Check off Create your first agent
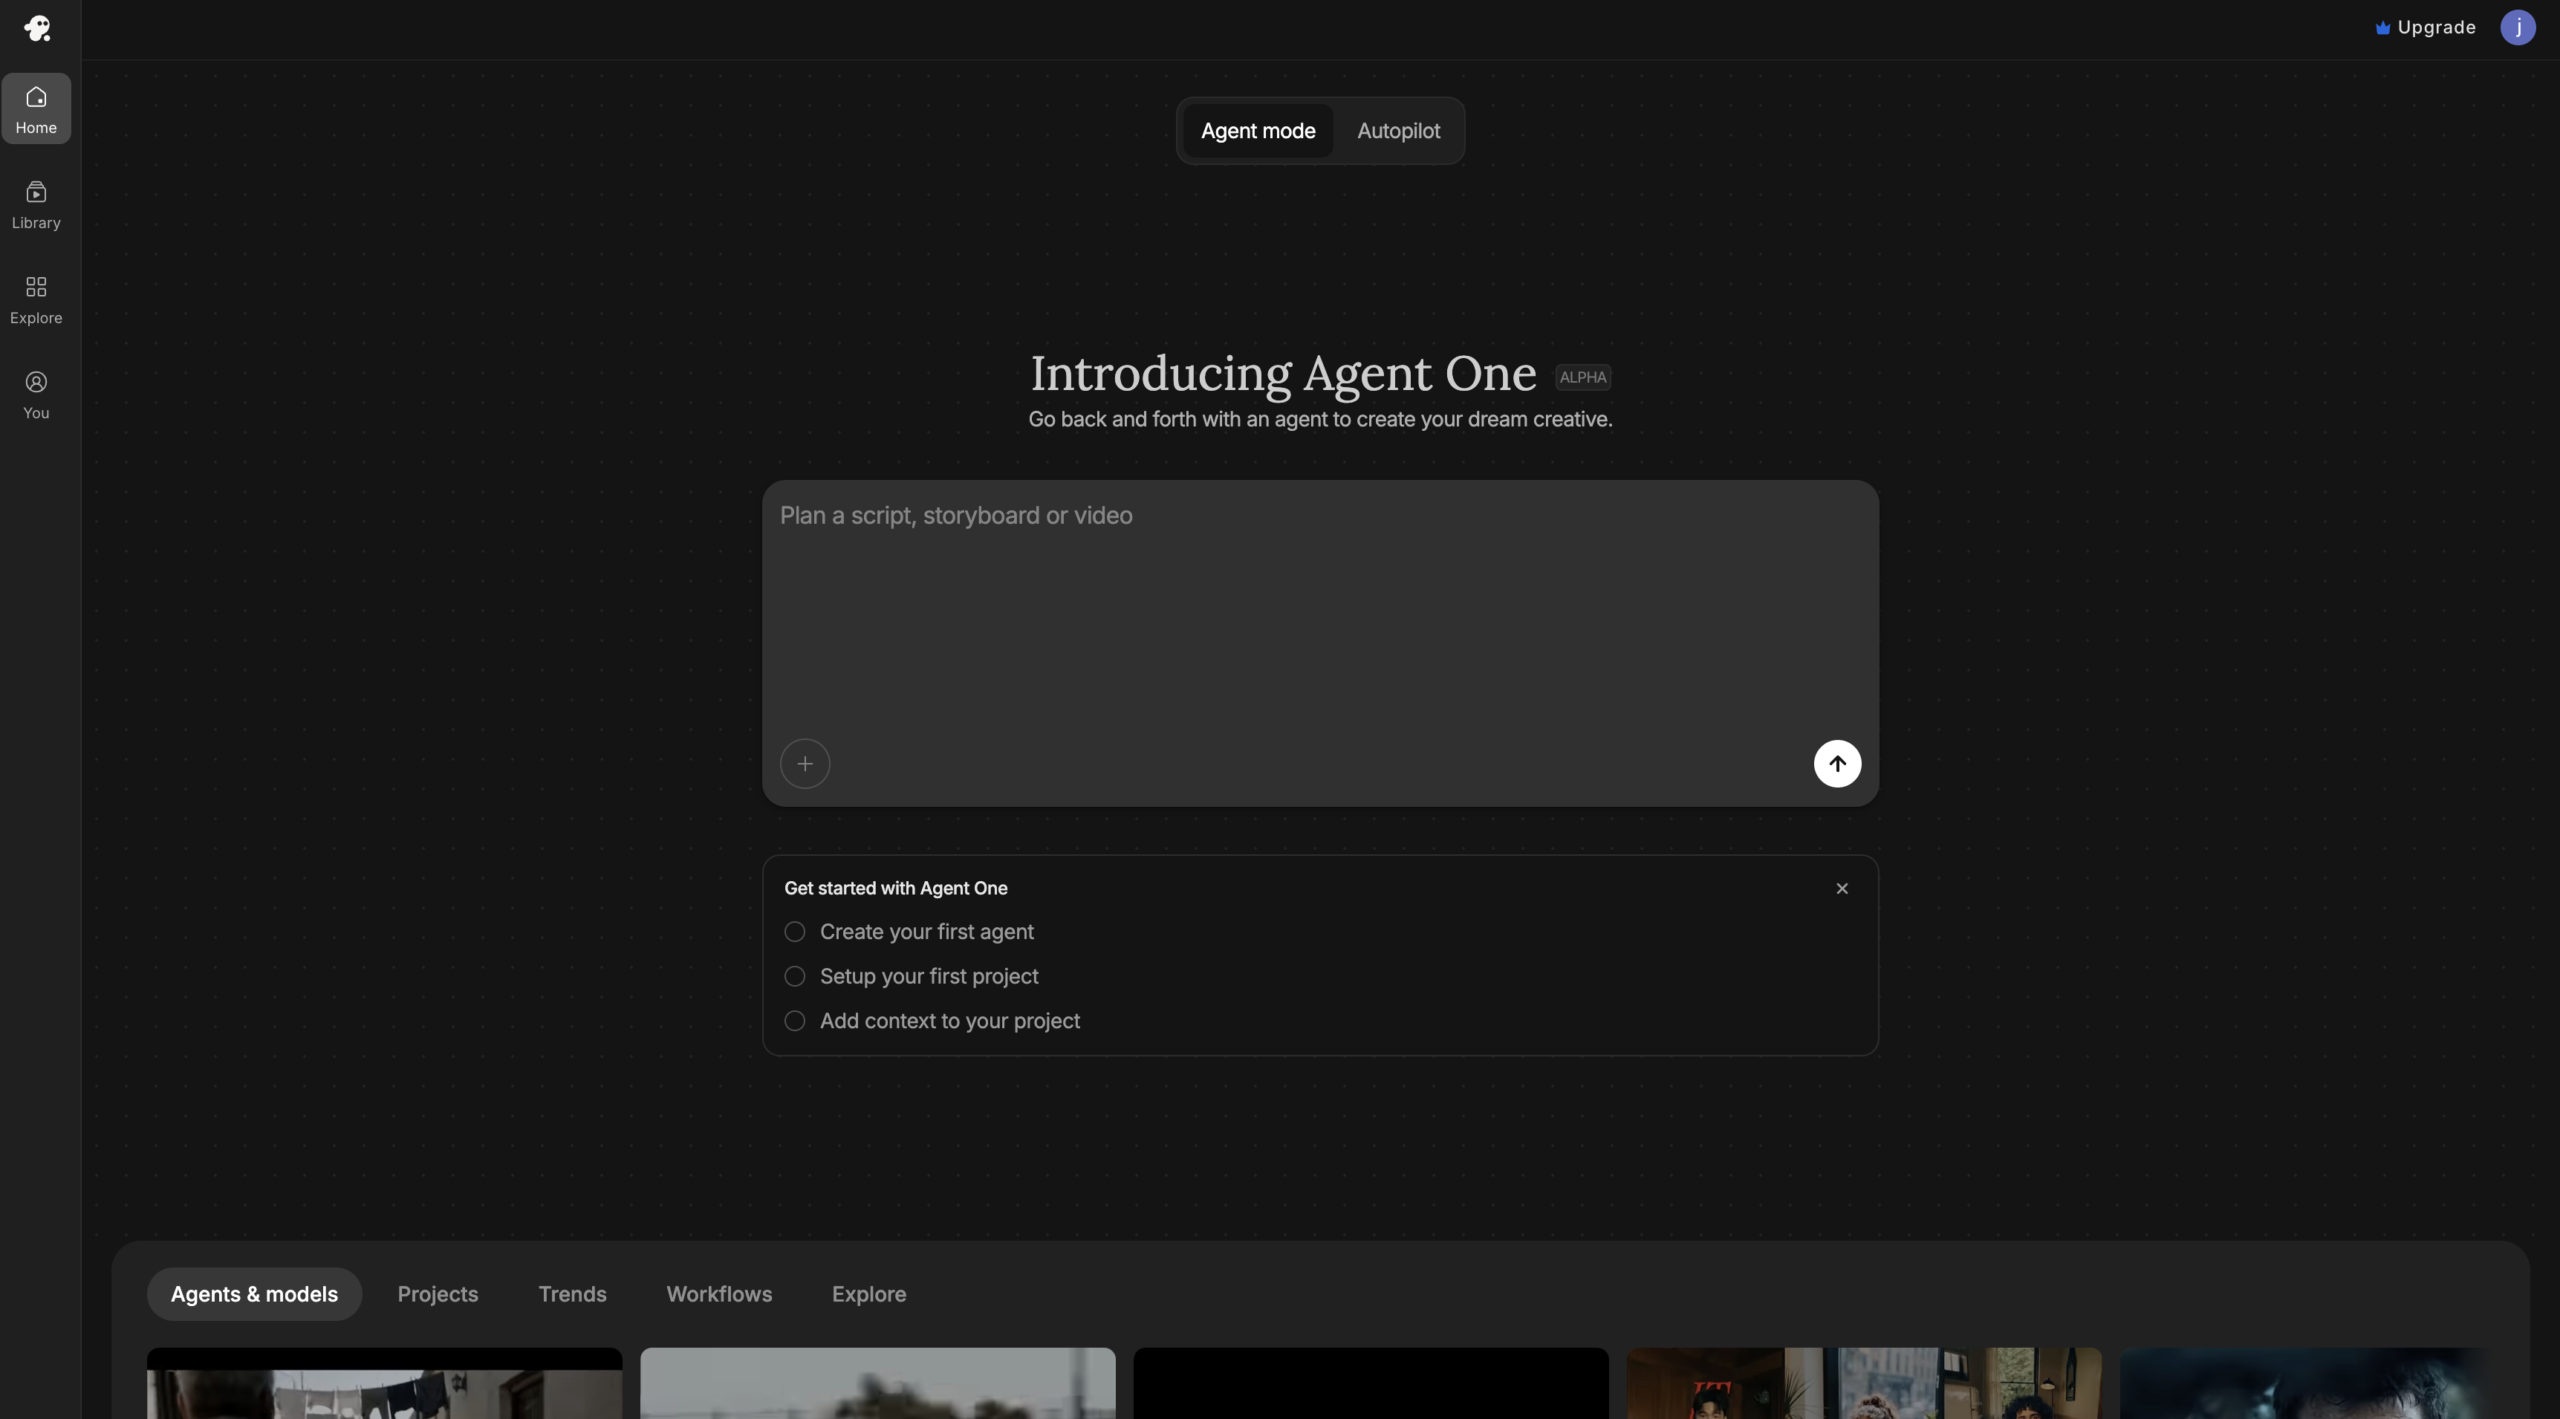 [795, 932]
